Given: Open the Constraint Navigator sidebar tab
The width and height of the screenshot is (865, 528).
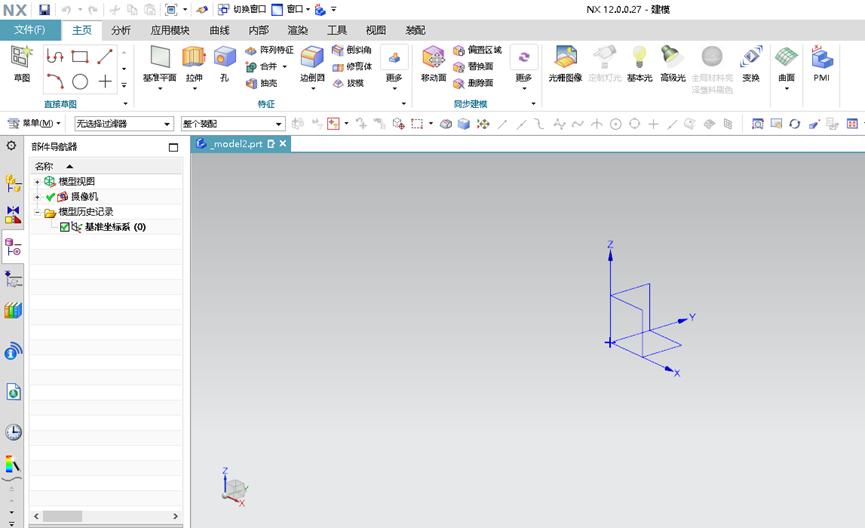Looking at the screenshot, I should (x=13, y=215).
